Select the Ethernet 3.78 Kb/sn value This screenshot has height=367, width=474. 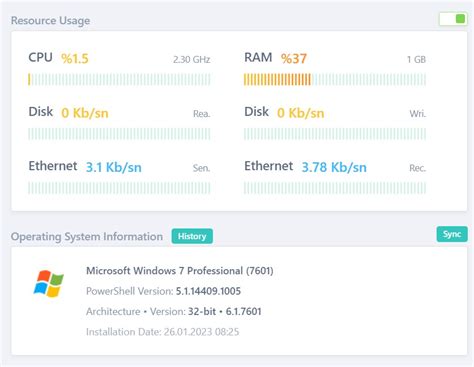334,167
